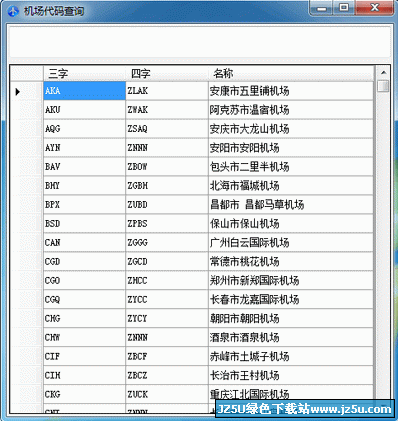398x421 pixels.
Task: Select cell 包头市二里半机场
Action: click(291, 167)
